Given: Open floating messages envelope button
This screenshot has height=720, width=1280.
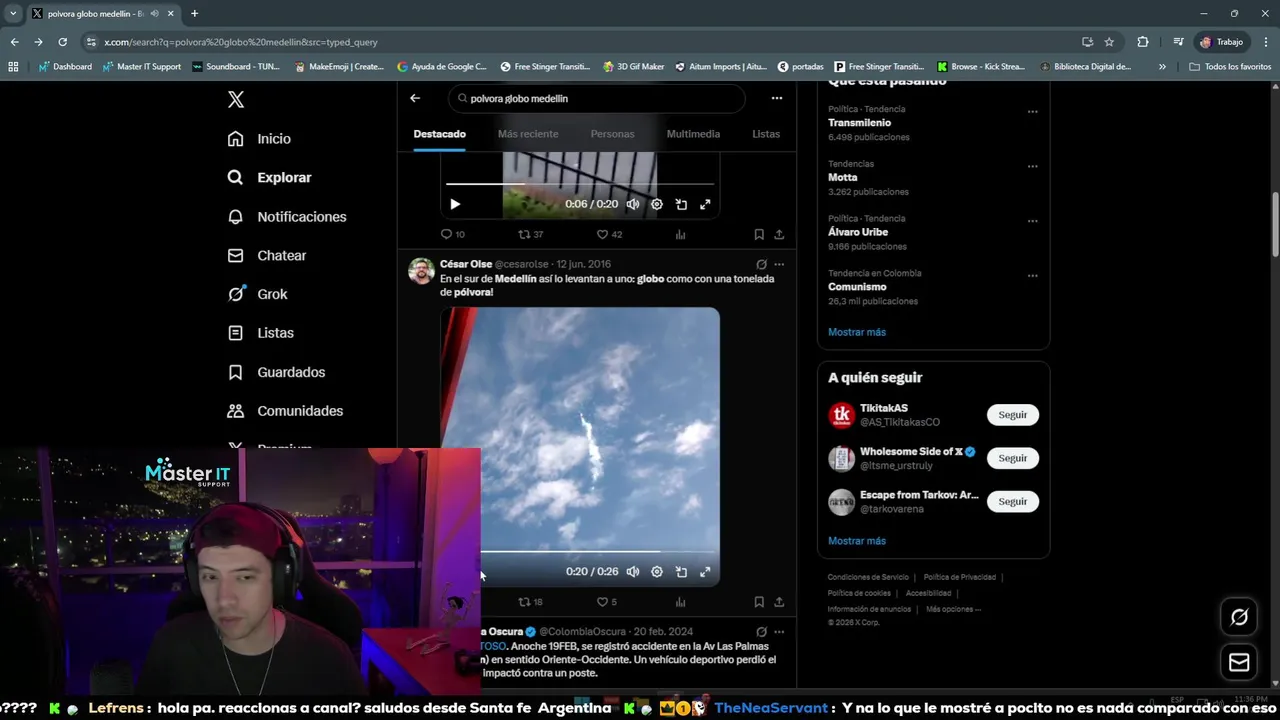Looking at the screenshot, I should [x=1239, y=662].
